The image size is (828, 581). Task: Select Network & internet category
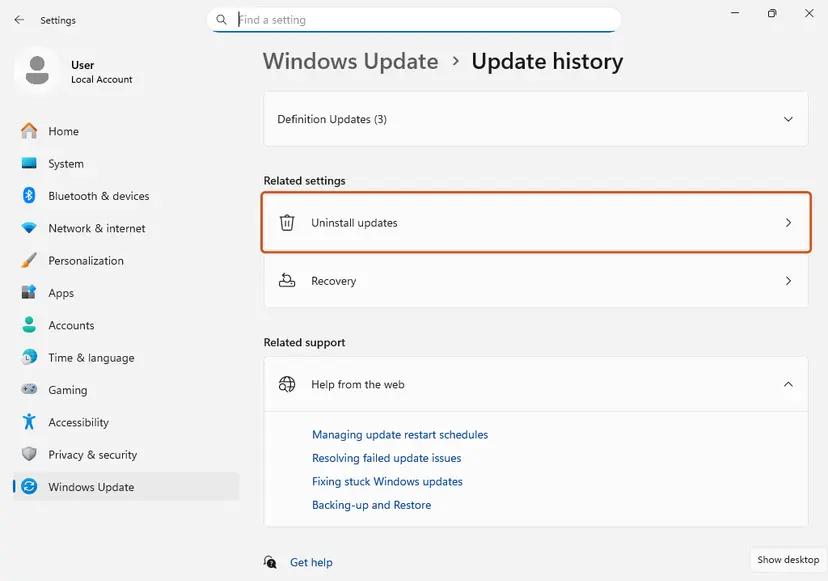click(x=126, y=228)
